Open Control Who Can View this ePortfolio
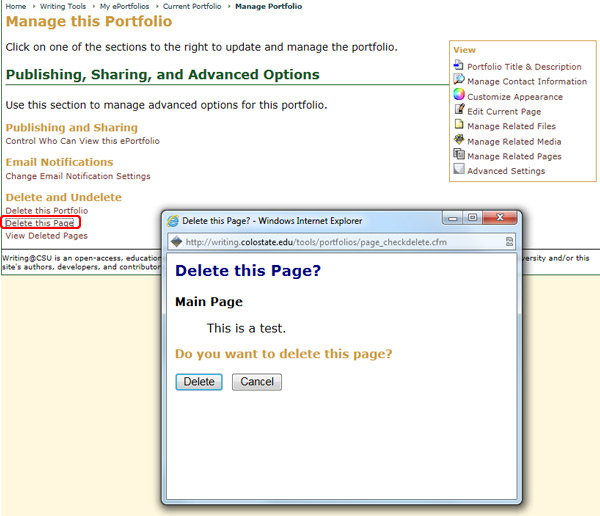The height and width of the screenshot is (516, 600). [82, 141]
